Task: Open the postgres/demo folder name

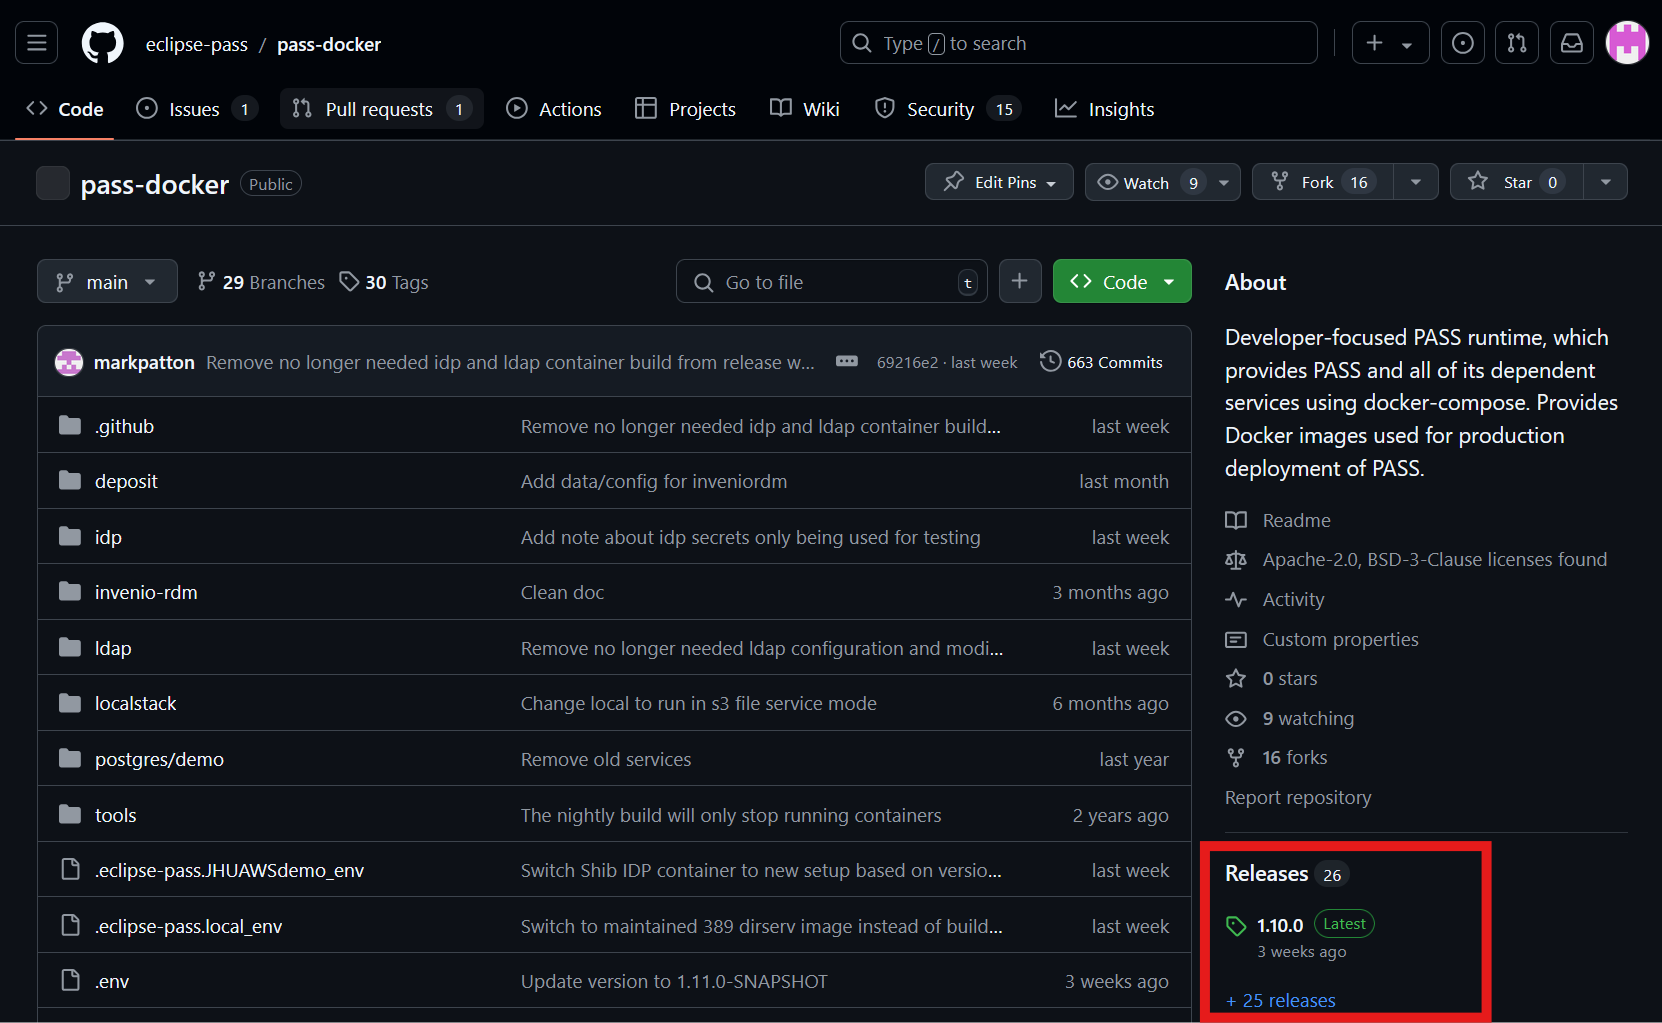Action: click(159, 759)
